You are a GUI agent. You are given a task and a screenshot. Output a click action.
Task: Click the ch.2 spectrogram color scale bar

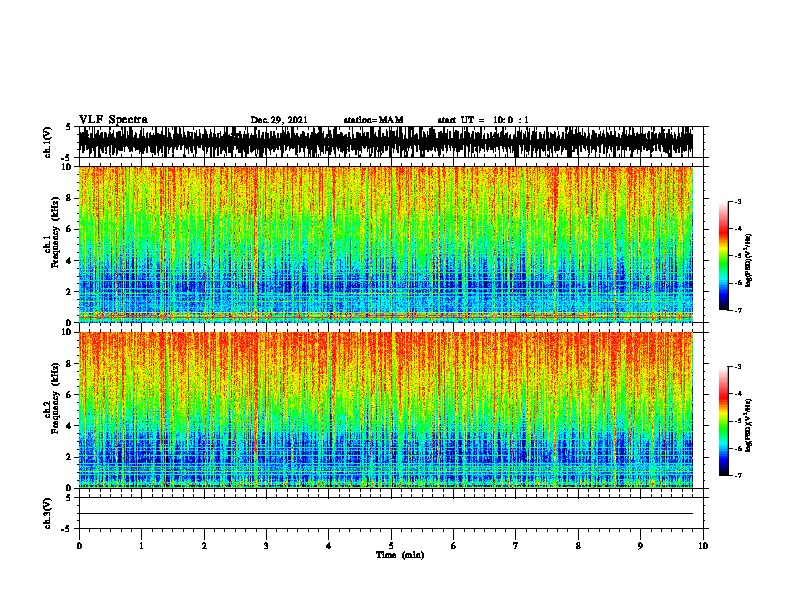point(724,421)
